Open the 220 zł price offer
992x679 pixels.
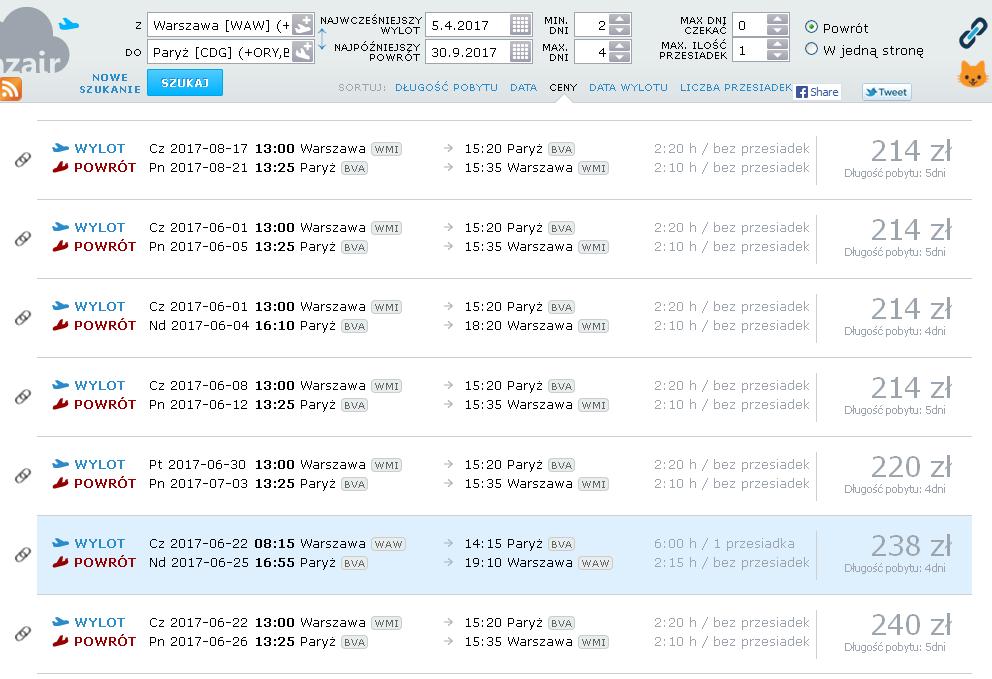911,467
